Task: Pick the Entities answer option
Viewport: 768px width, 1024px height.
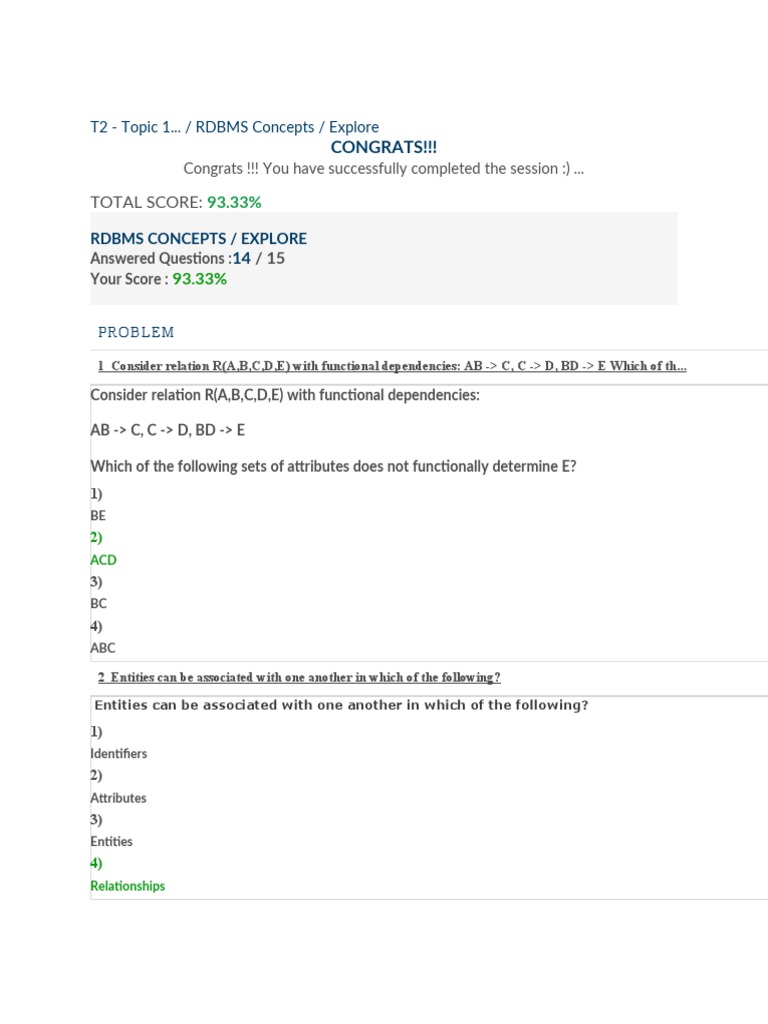Action: pos(111,842)
